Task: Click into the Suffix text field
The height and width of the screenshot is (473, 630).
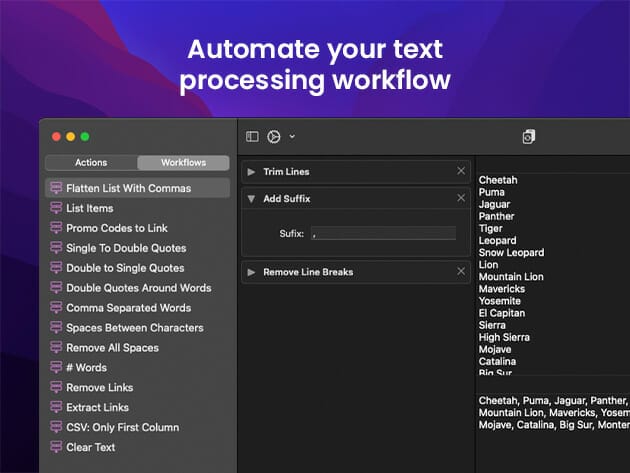Action: (x=382, y=233)
